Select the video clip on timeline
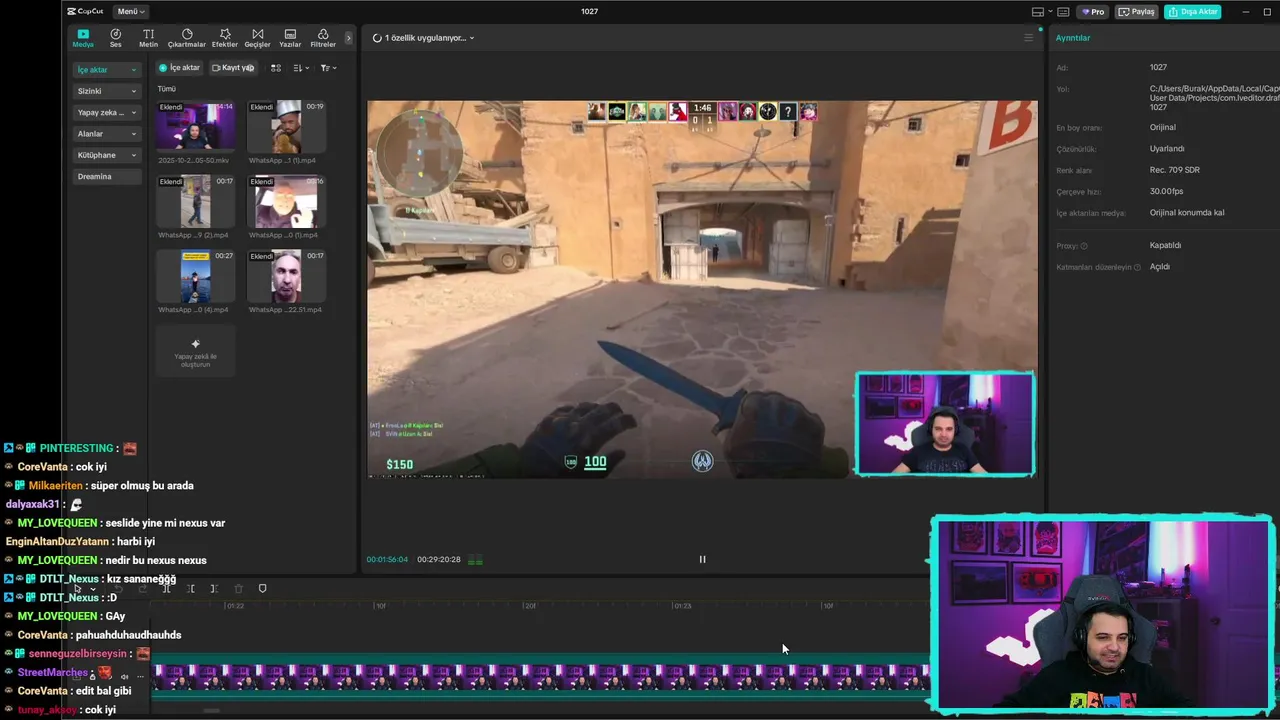 (541, 677)
